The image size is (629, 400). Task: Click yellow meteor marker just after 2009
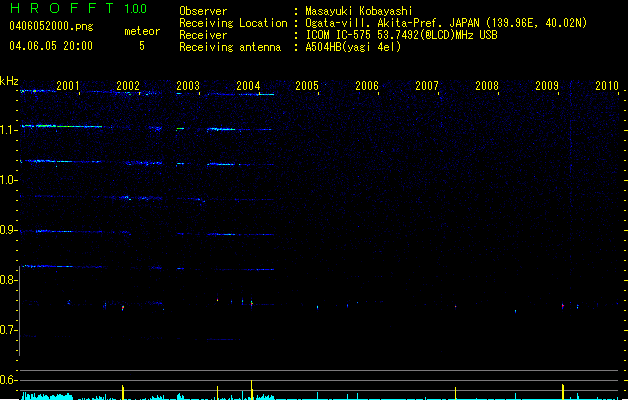(563, 392)
